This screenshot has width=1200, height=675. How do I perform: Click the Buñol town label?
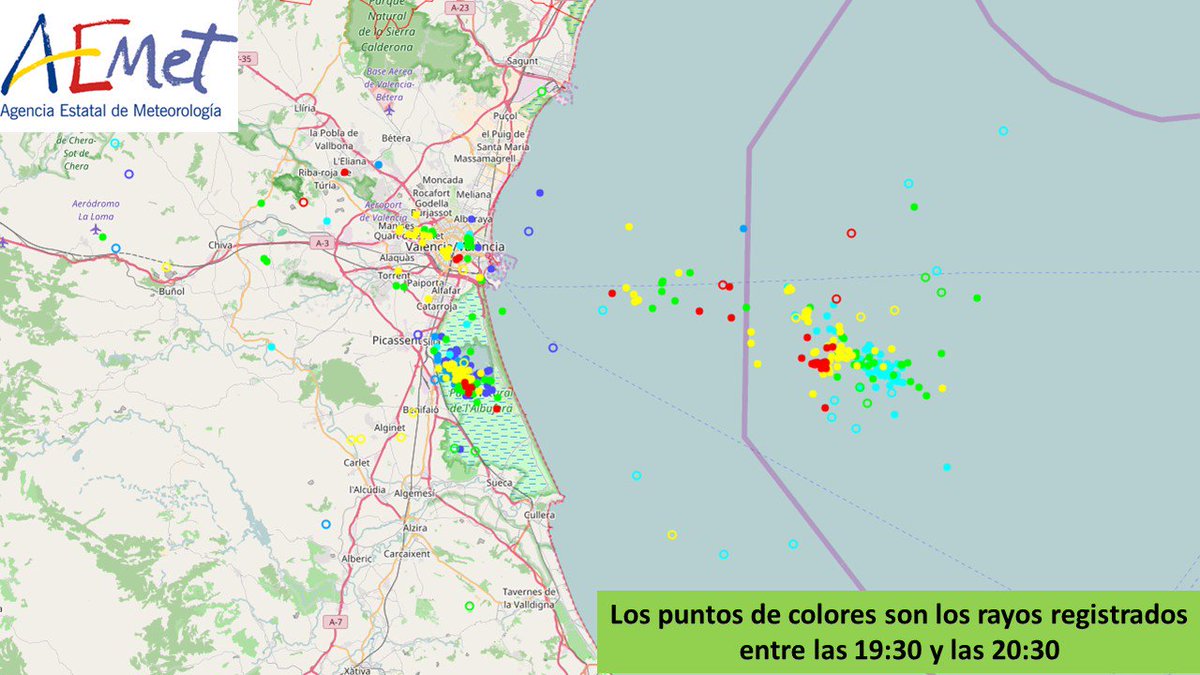tap(172, 291)
